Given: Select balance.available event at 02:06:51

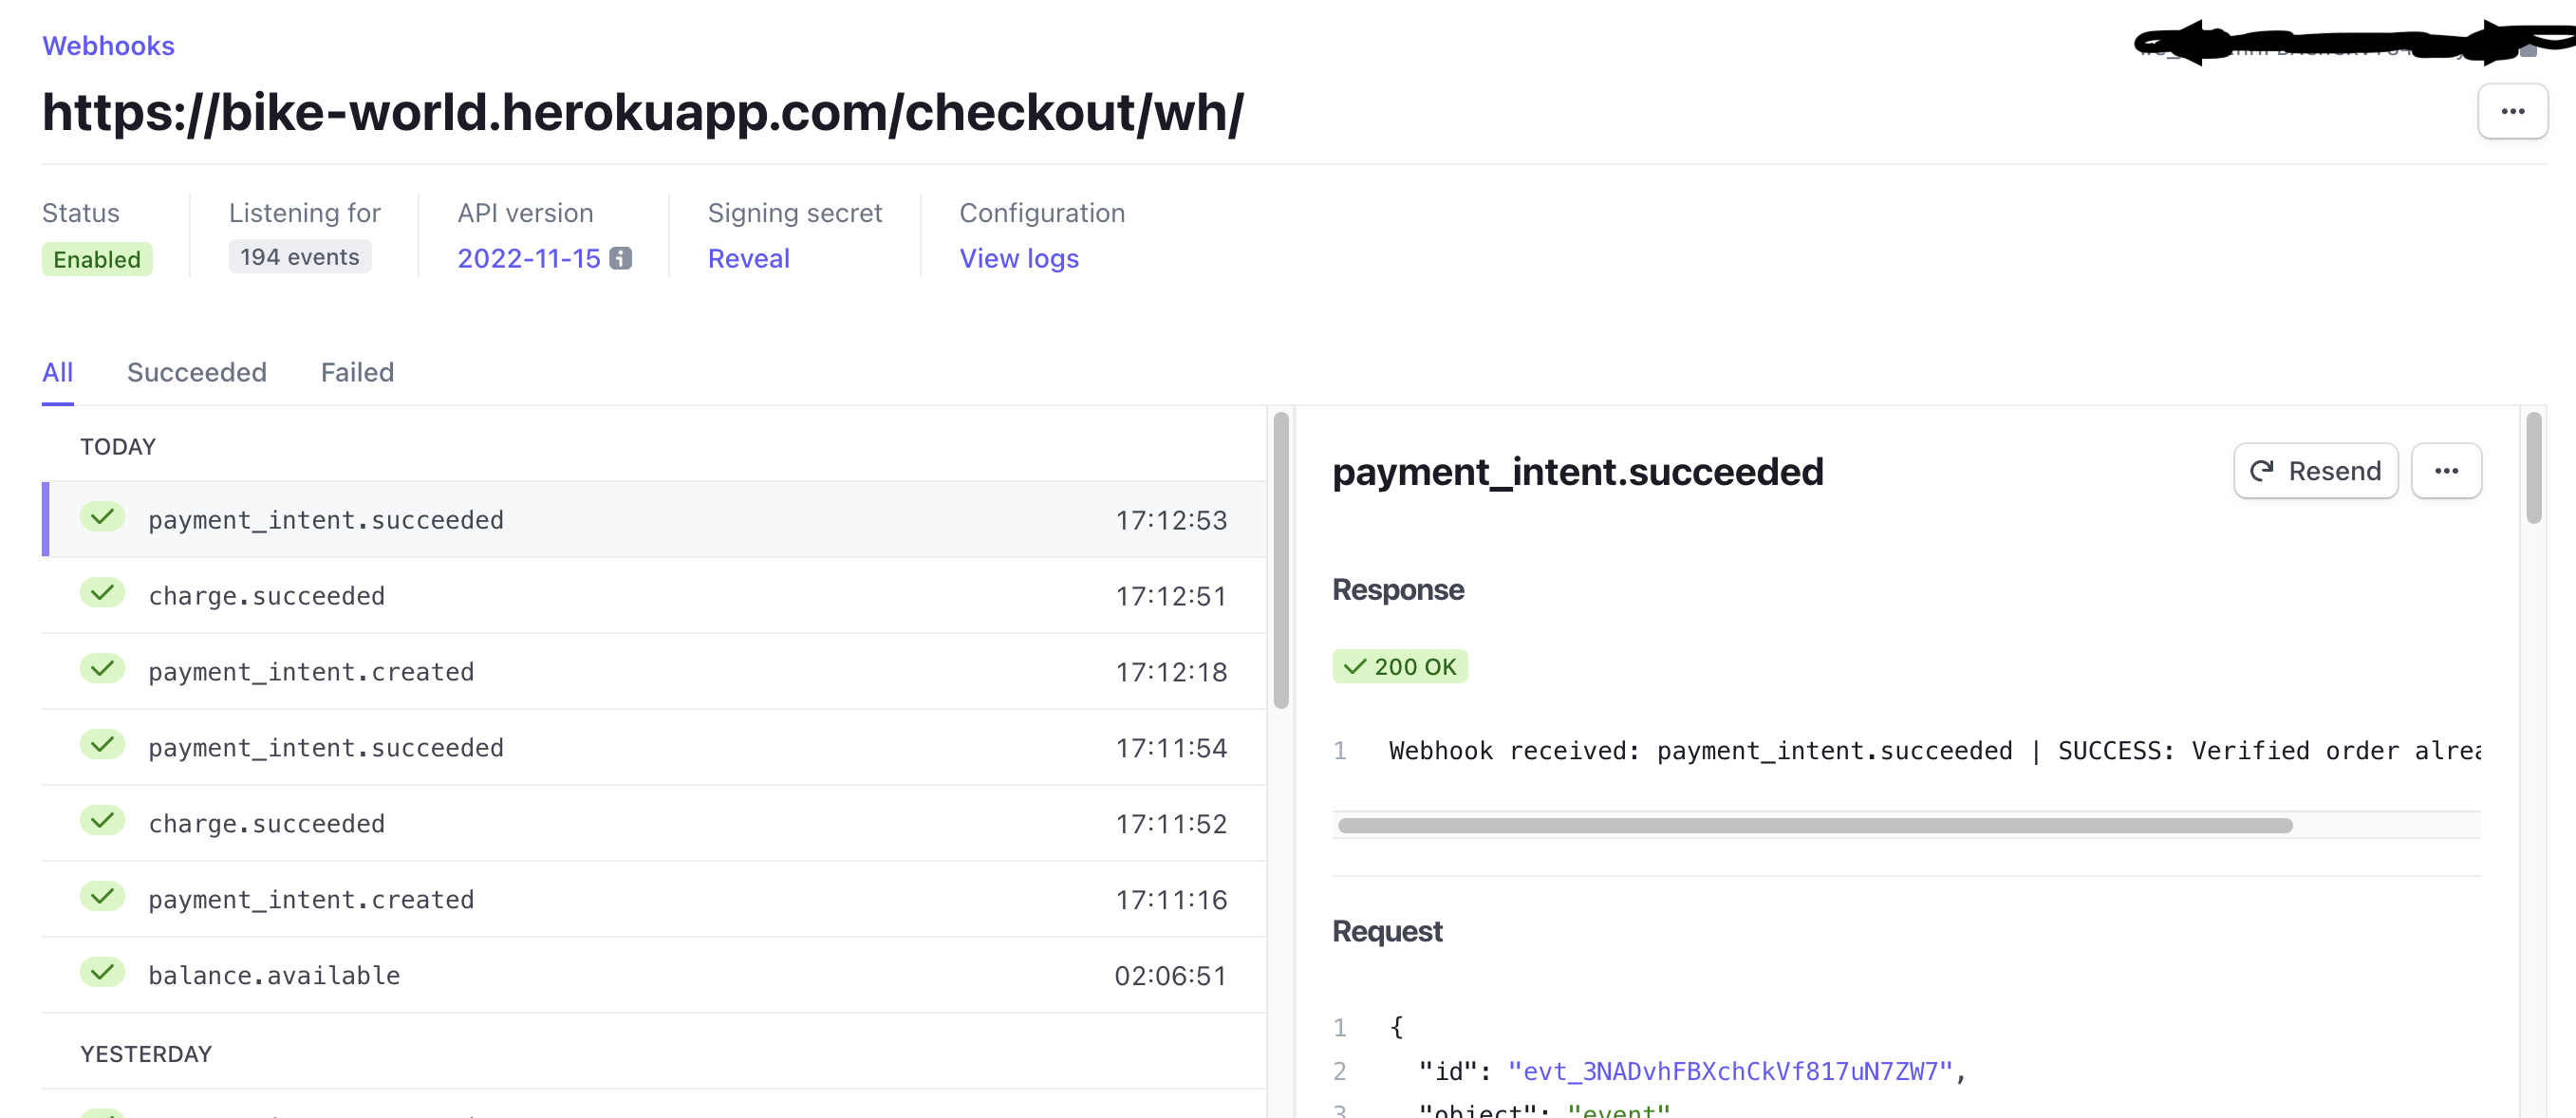Looking at the screenshot, I should [654, 975].
